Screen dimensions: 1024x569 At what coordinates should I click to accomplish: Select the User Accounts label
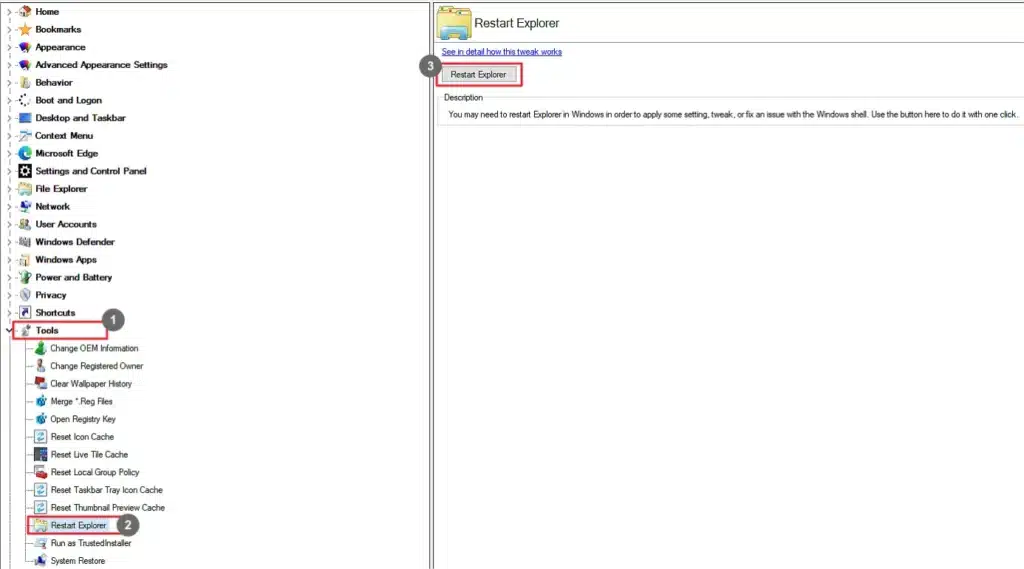coord(66,224)
